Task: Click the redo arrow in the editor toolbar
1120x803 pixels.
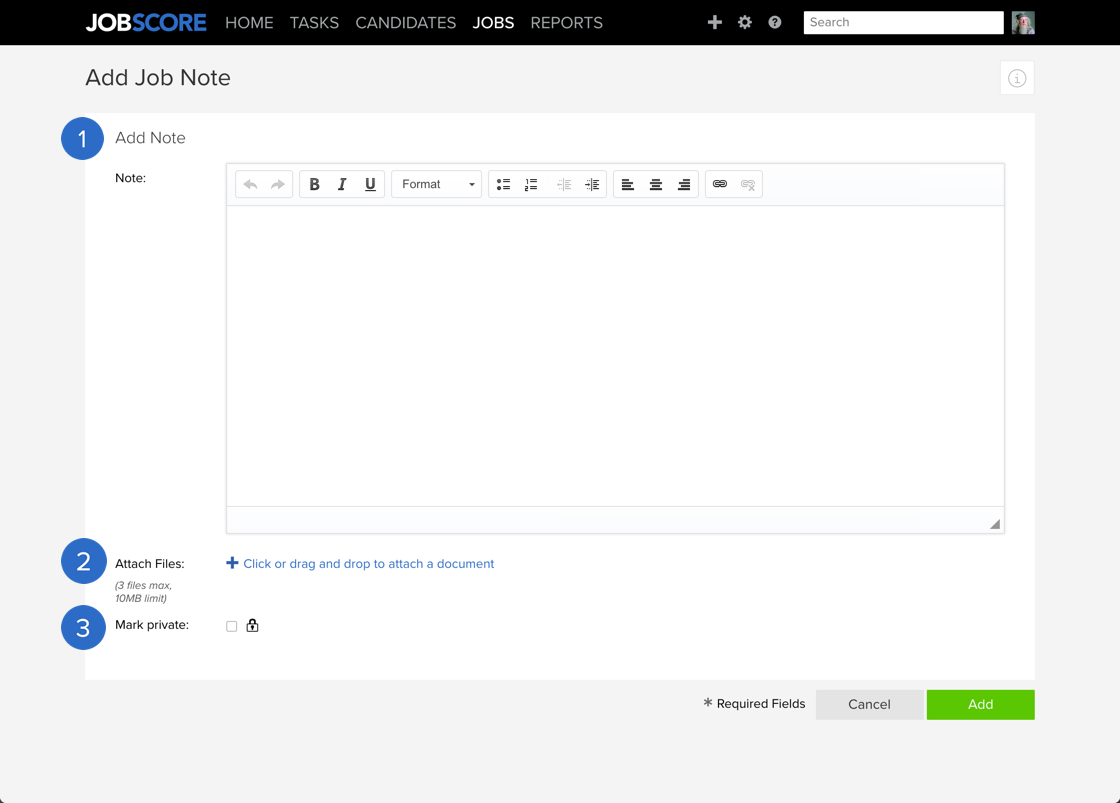Action: (278, 184)
